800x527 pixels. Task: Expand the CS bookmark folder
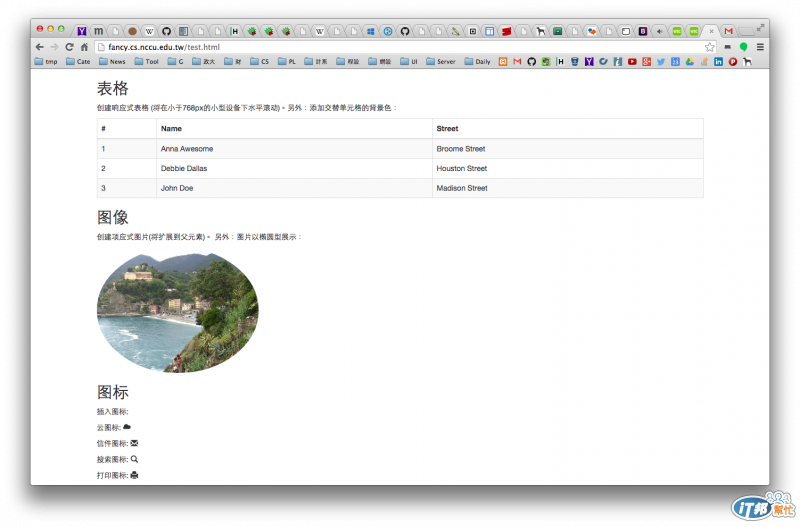click(259, 62)
